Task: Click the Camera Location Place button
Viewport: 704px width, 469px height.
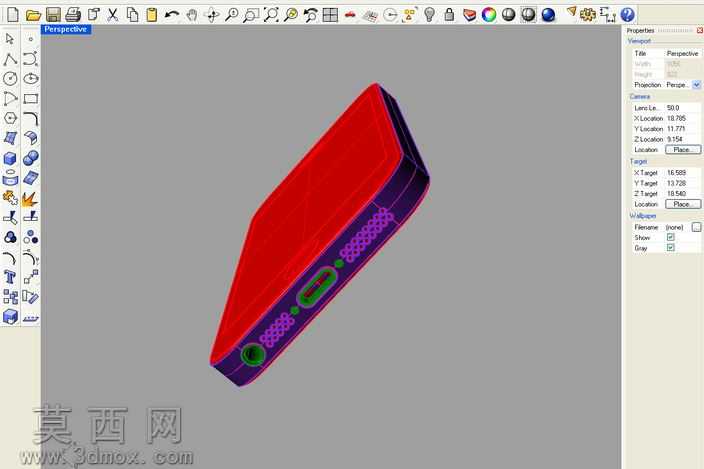Action: (682, 149)
